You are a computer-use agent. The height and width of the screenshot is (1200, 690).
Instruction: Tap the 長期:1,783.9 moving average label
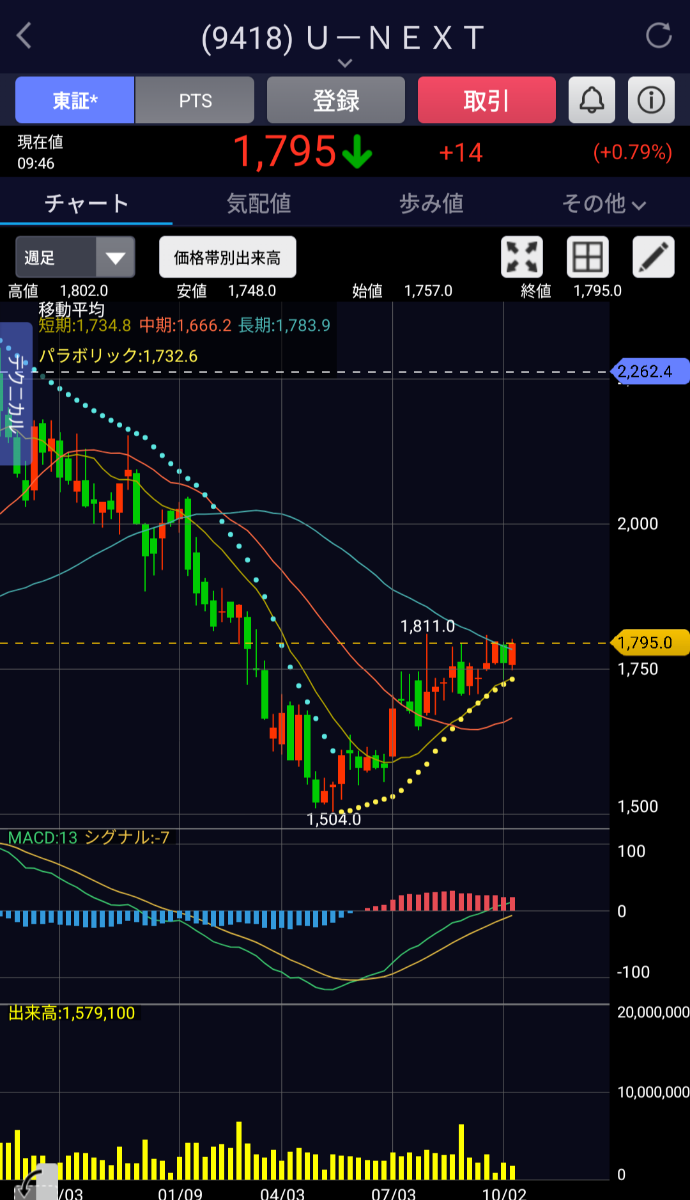[284, 325]
